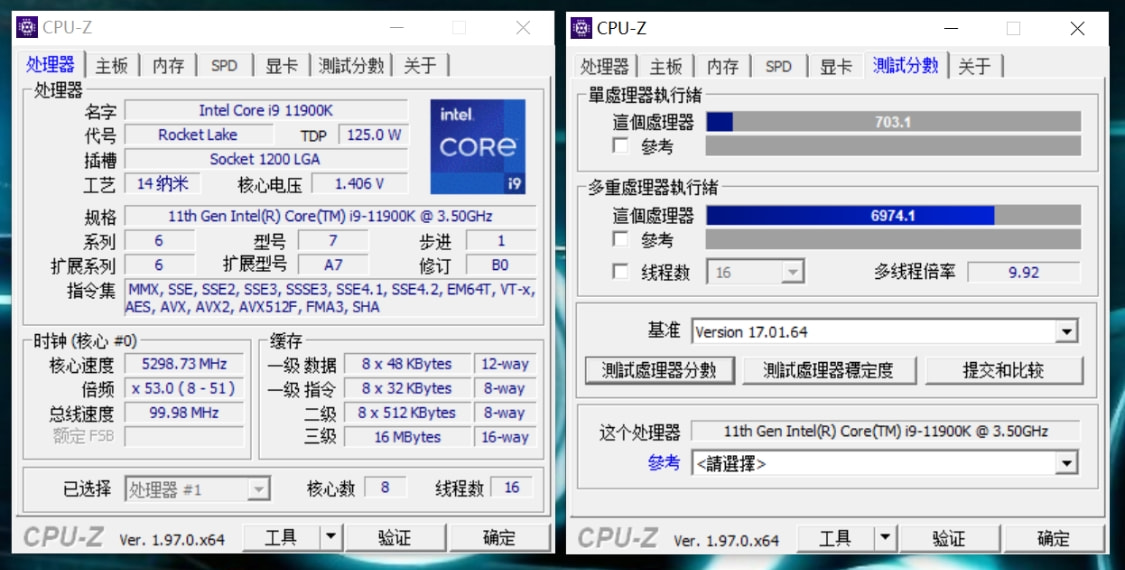1125x570 pixels.
Task: Open the 内存 tab in the right window
Action: (x=722, y=67)
